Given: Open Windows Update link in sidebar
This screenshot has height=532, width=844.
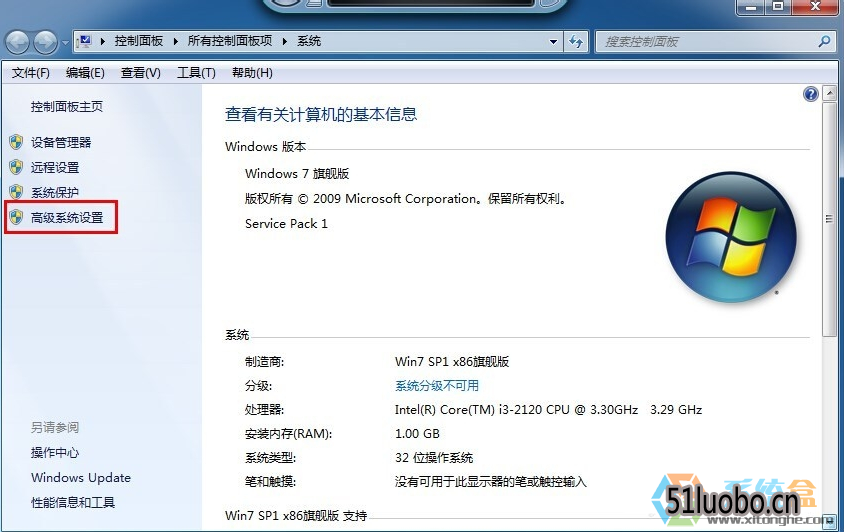Looking at the screenshot, I should pyautogui.click(x=81, y=478).
